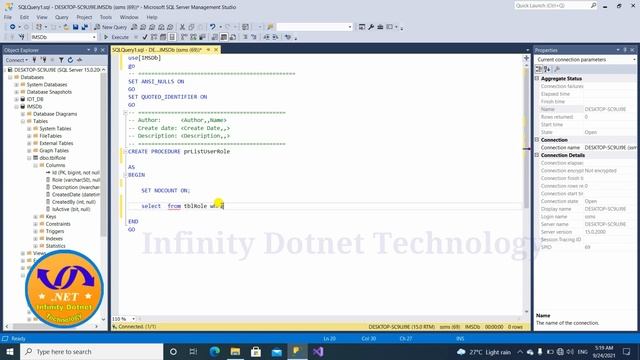This screenshot has height=360, width=640.
Task: Click the Increase Indent icon
Action: [275, 37]
